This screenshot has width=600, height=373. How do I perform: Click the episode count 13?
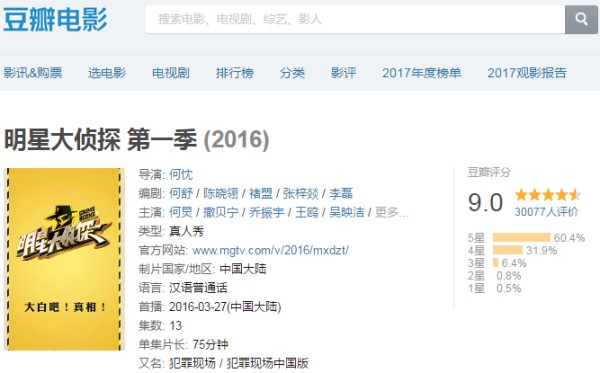[x=176, y=326]
